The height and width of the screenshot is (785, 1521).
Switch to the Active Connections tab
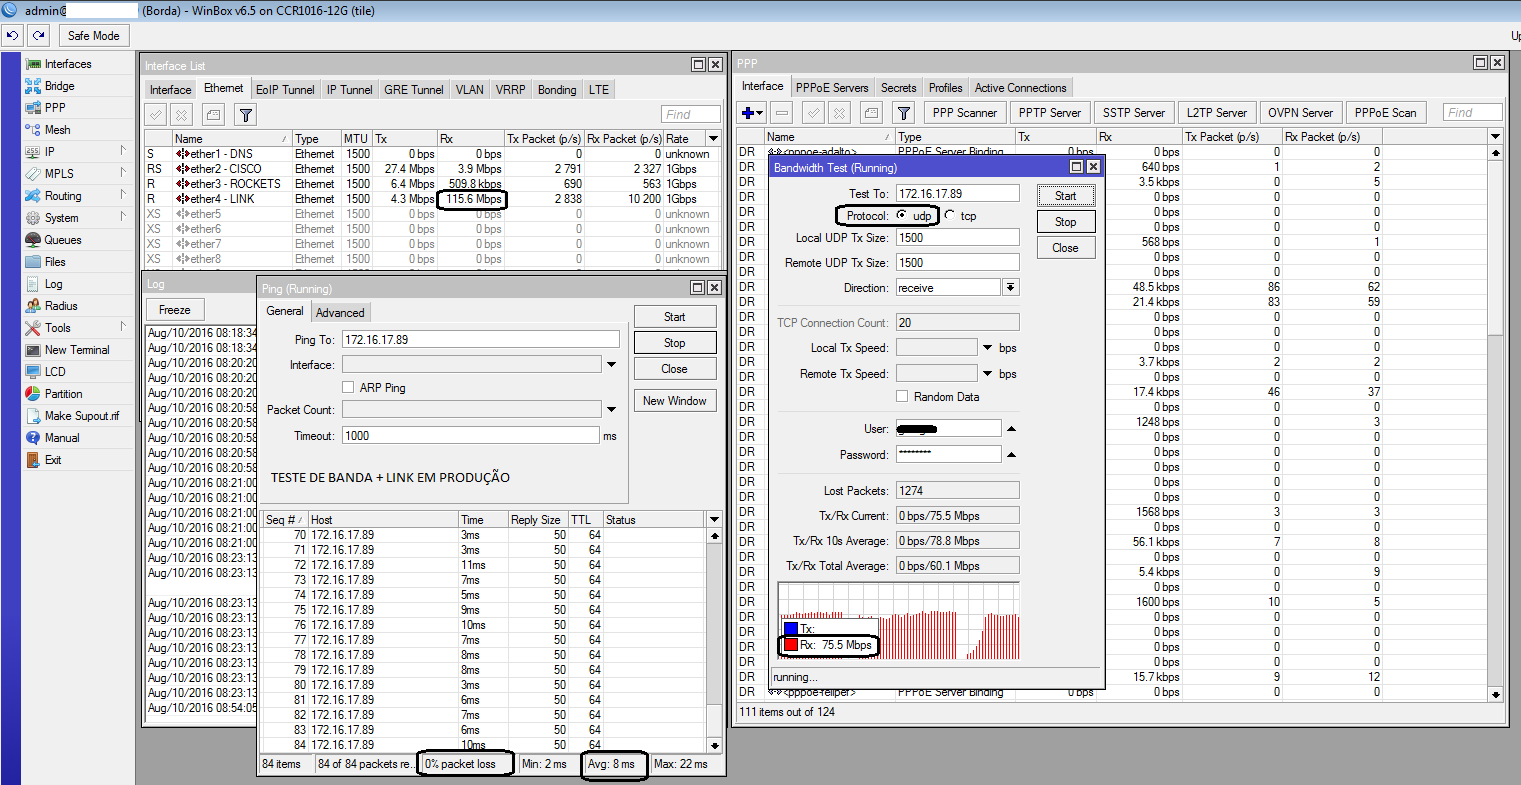click(1020, 88)
